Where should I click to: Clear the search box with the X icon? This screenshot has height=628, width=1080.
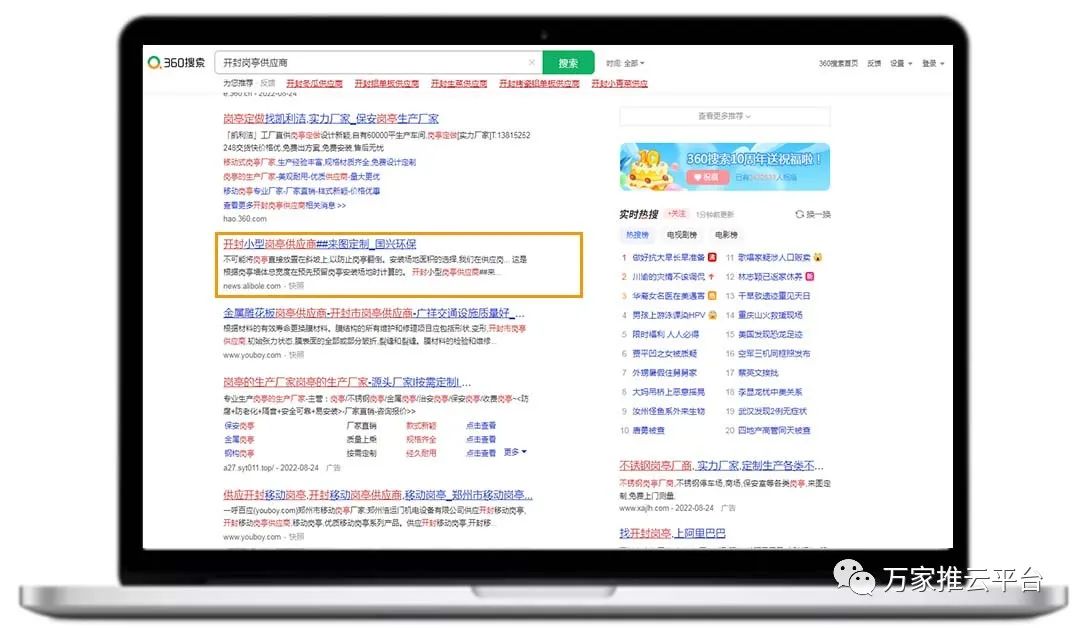click(531, 63)
